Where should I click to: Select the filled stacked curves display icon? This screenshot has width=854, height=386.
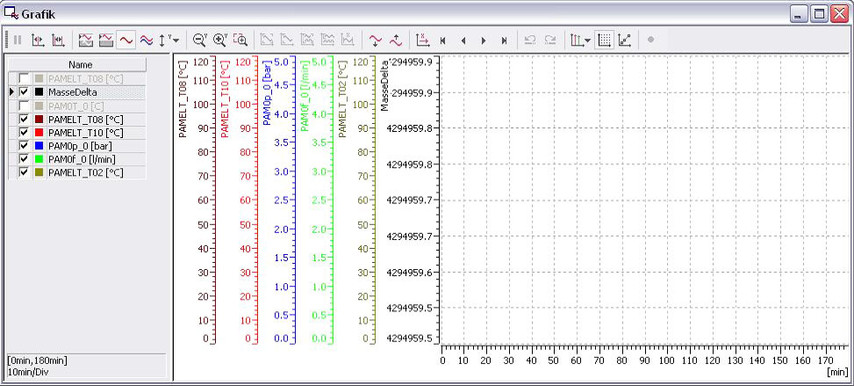(x=106, y=40)
